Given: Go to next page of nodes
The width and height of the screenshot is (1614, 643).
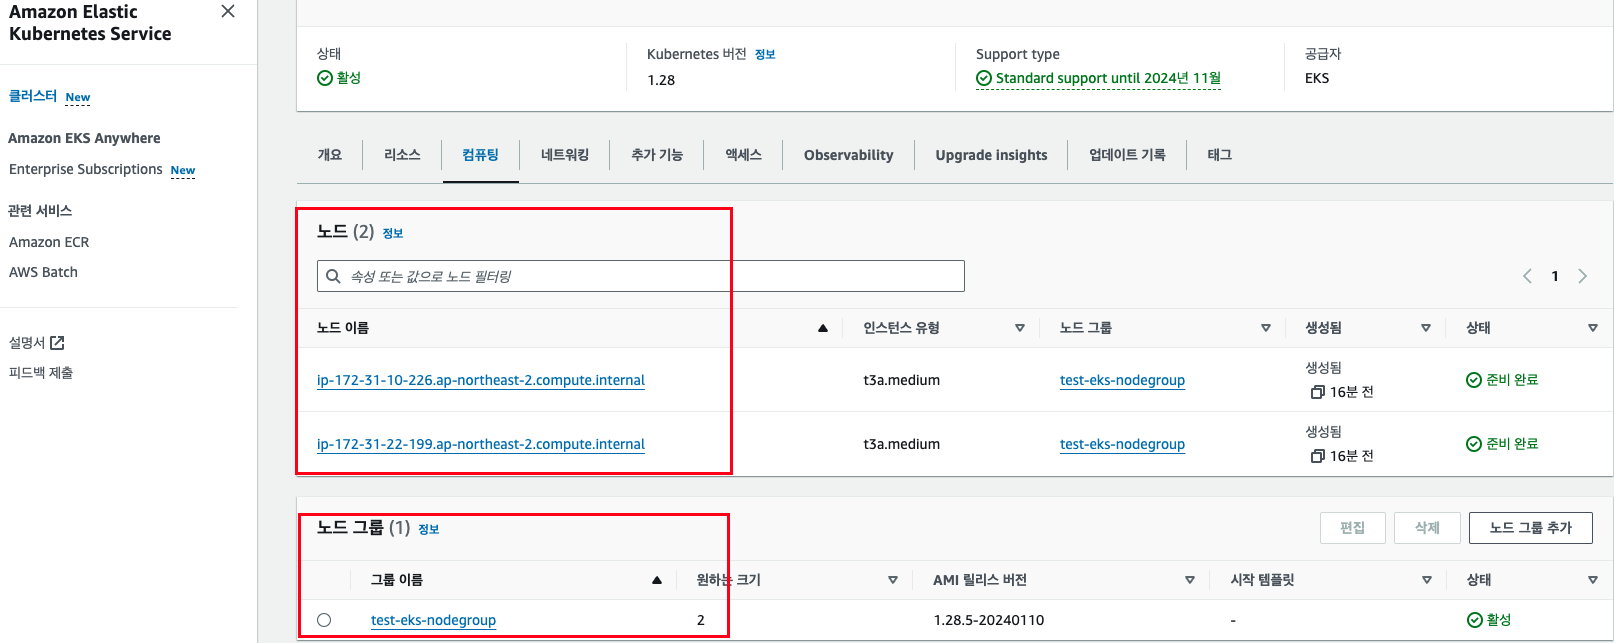Looking at the screenshot, I should point(1583,276).
